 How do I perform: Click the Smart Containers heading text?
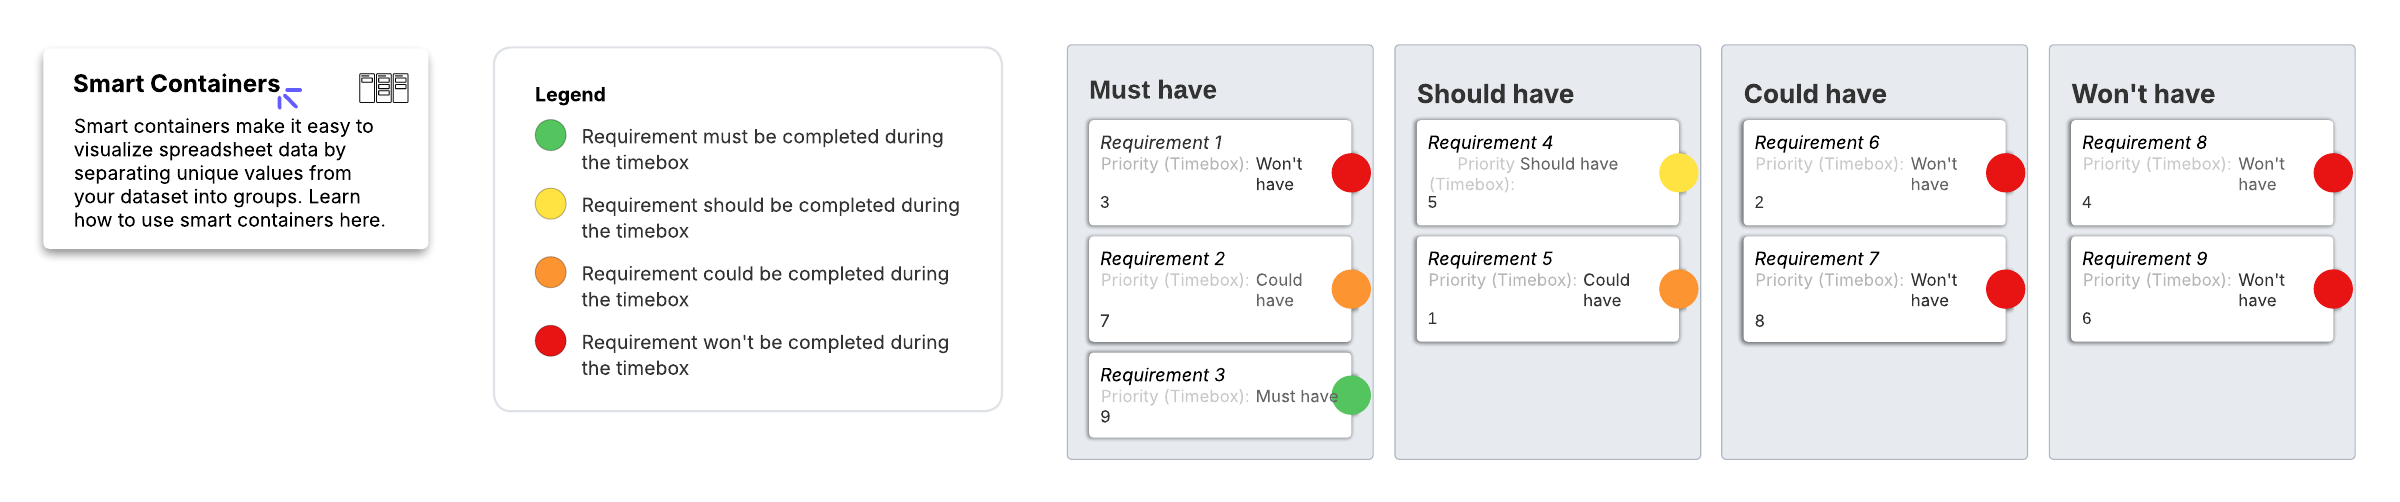click(x=176, y=84)
